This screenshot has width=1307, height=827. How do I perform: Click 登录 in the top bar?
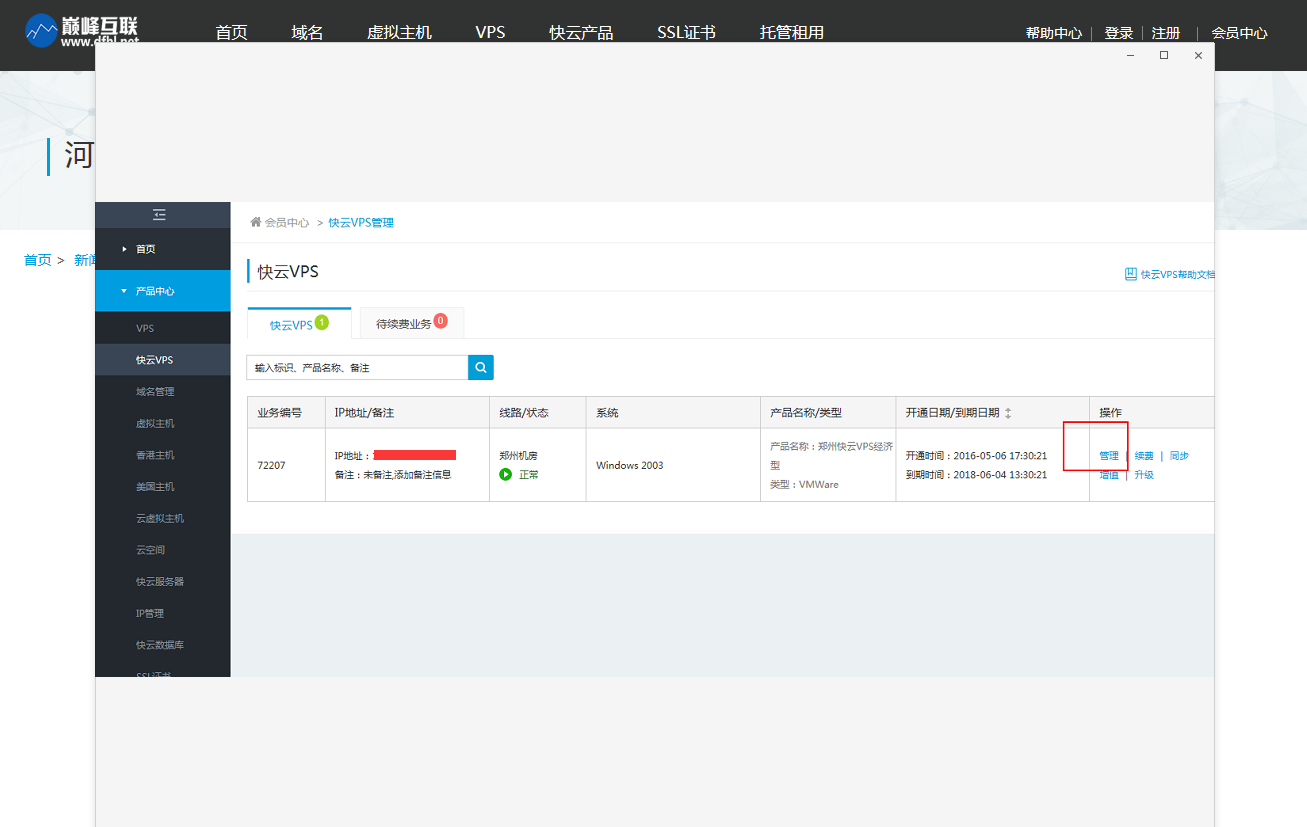(1118, 33)
